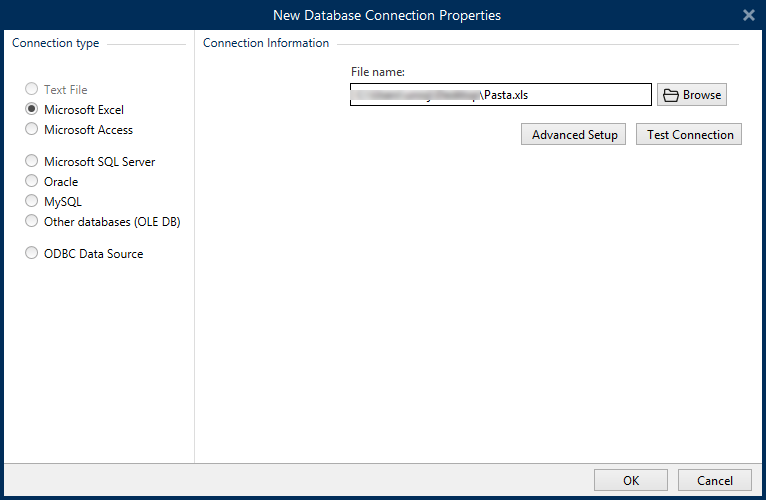Click the New Database Connection Properties title bar
The height and width of the screenshot is (500, 766).
[x=386, y=15]
